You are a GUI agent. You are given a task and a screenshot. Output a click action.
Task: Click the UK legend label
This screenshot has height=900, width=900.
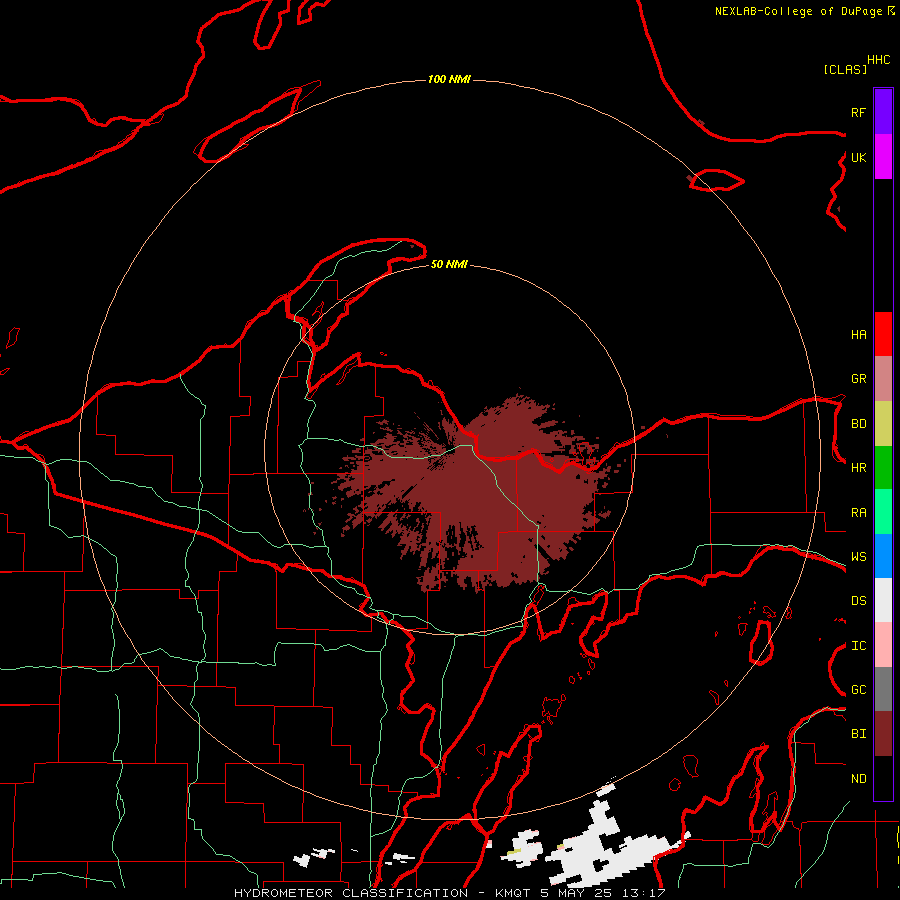858,157
